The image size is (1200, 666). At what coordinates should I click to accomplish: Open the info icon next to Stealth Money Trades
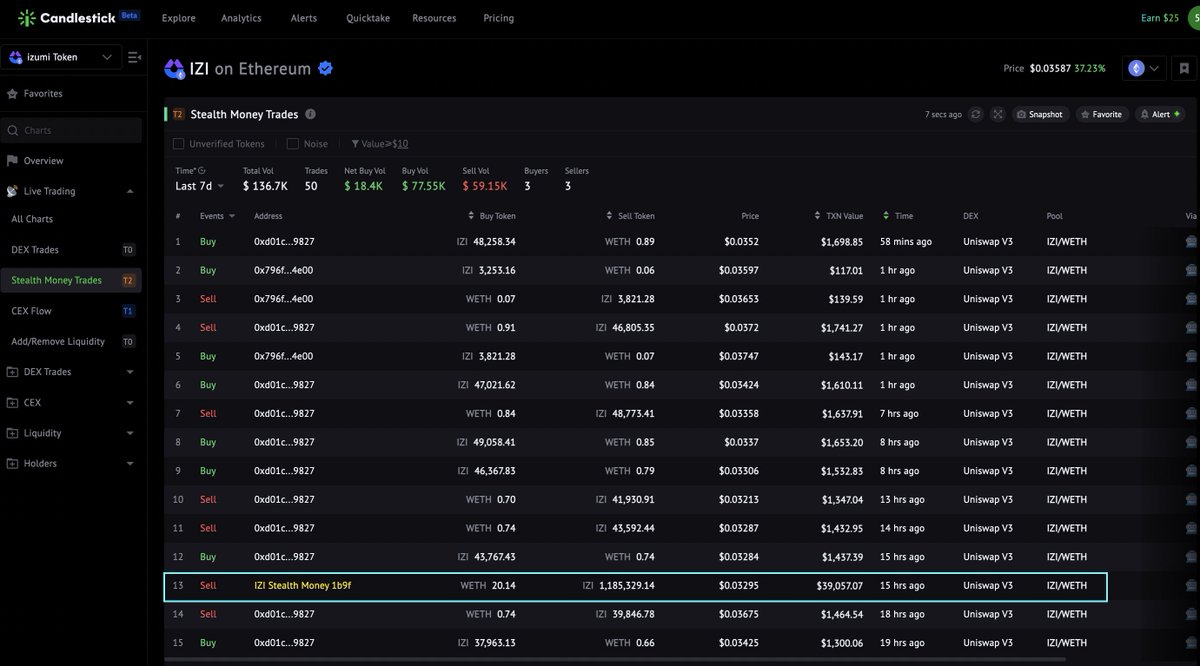pos(310,114)
